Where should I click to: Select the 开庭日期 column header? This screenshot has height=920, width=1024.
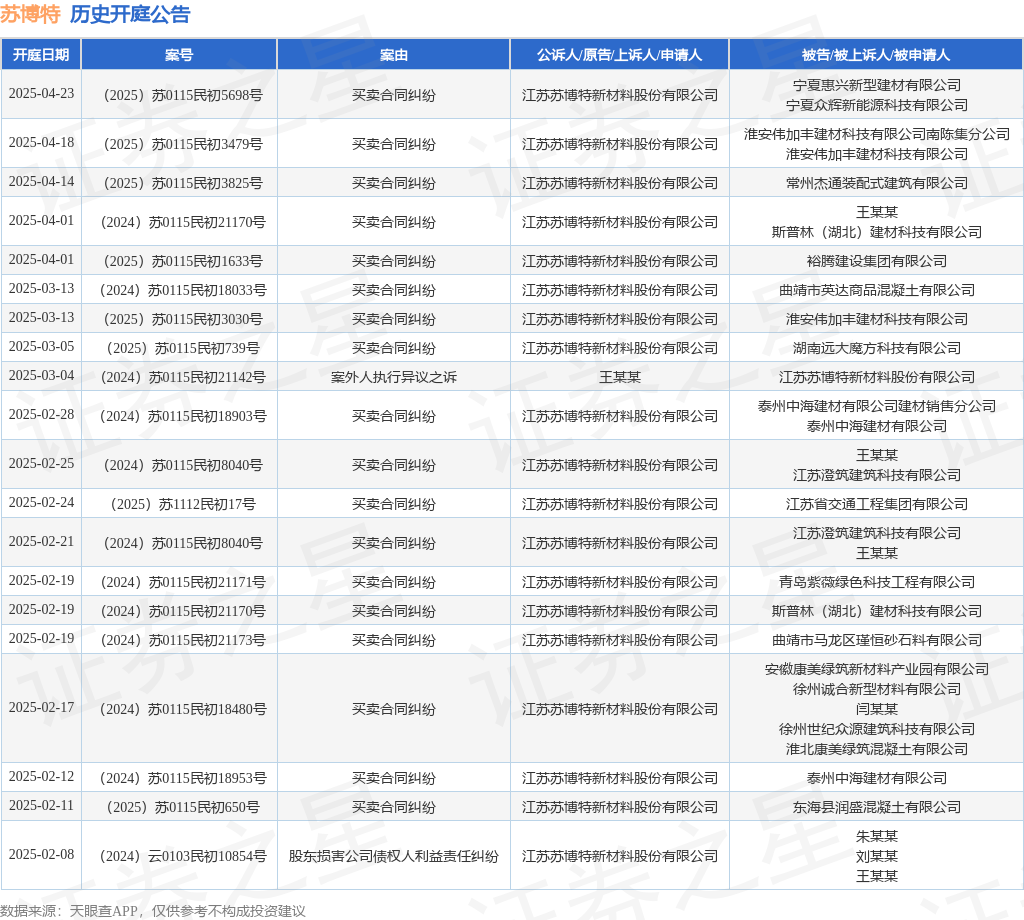pos(41,55)
